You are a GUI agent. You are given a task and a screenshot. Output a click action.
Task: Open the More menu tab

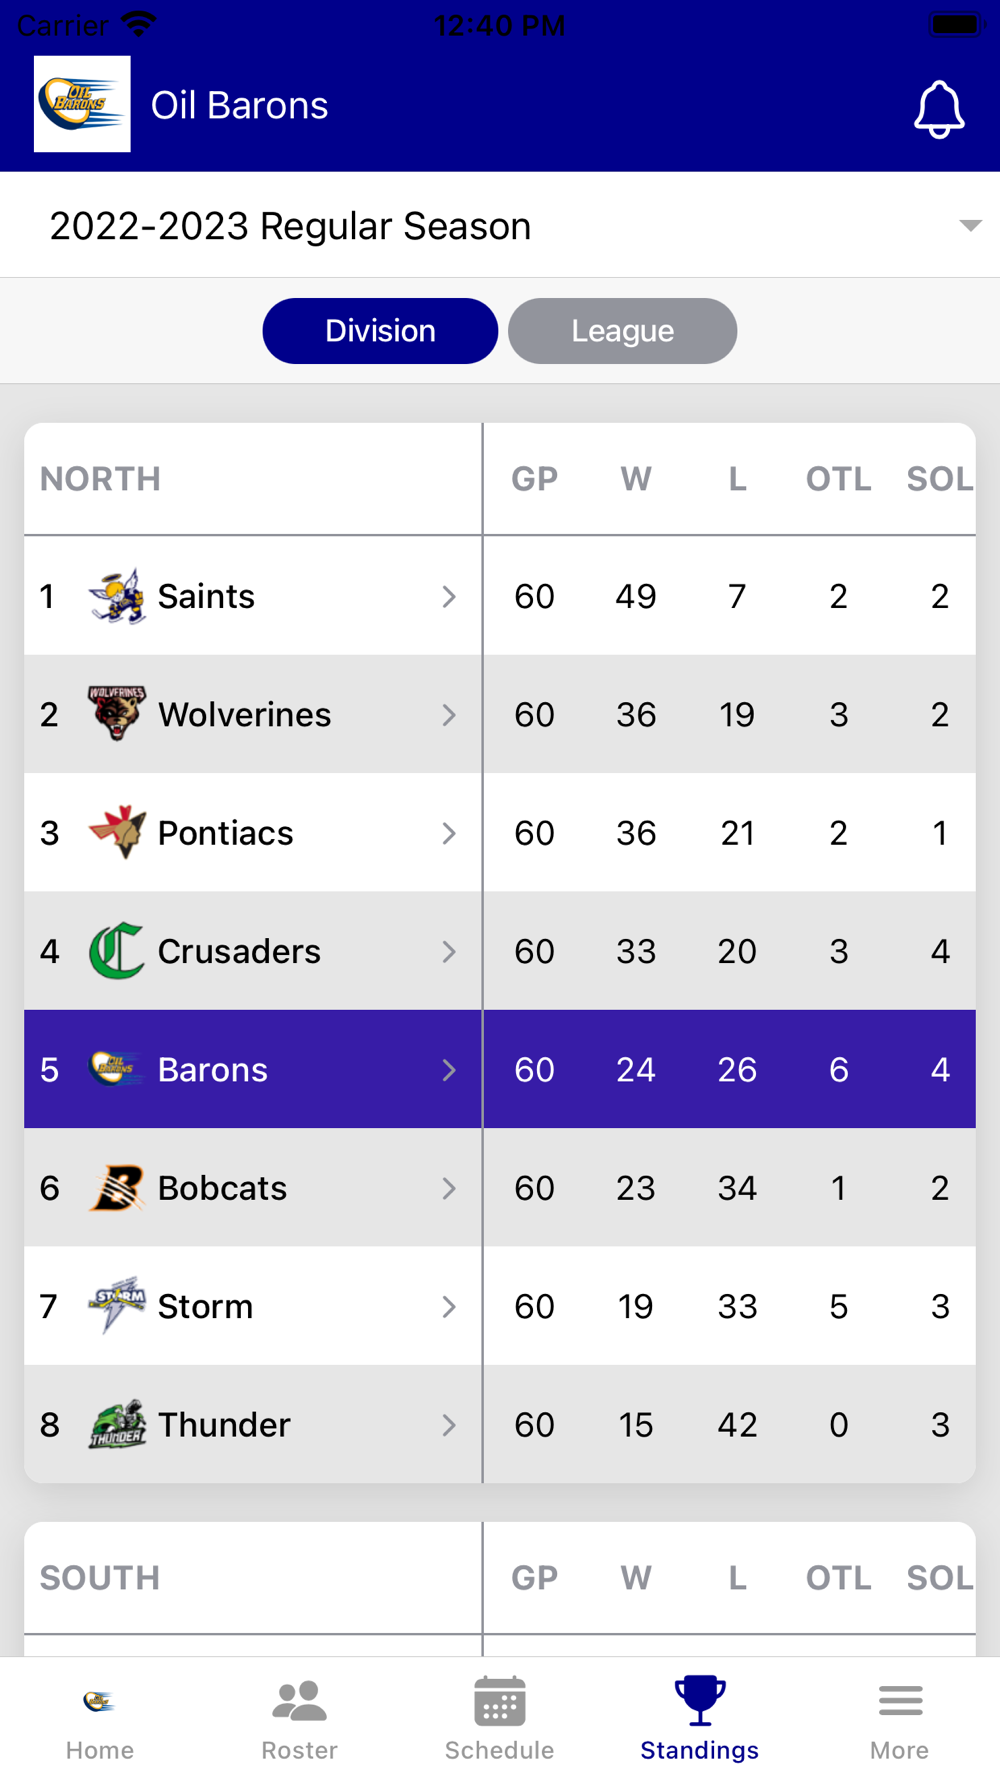pyautogui.click(x=899, y=1718)
